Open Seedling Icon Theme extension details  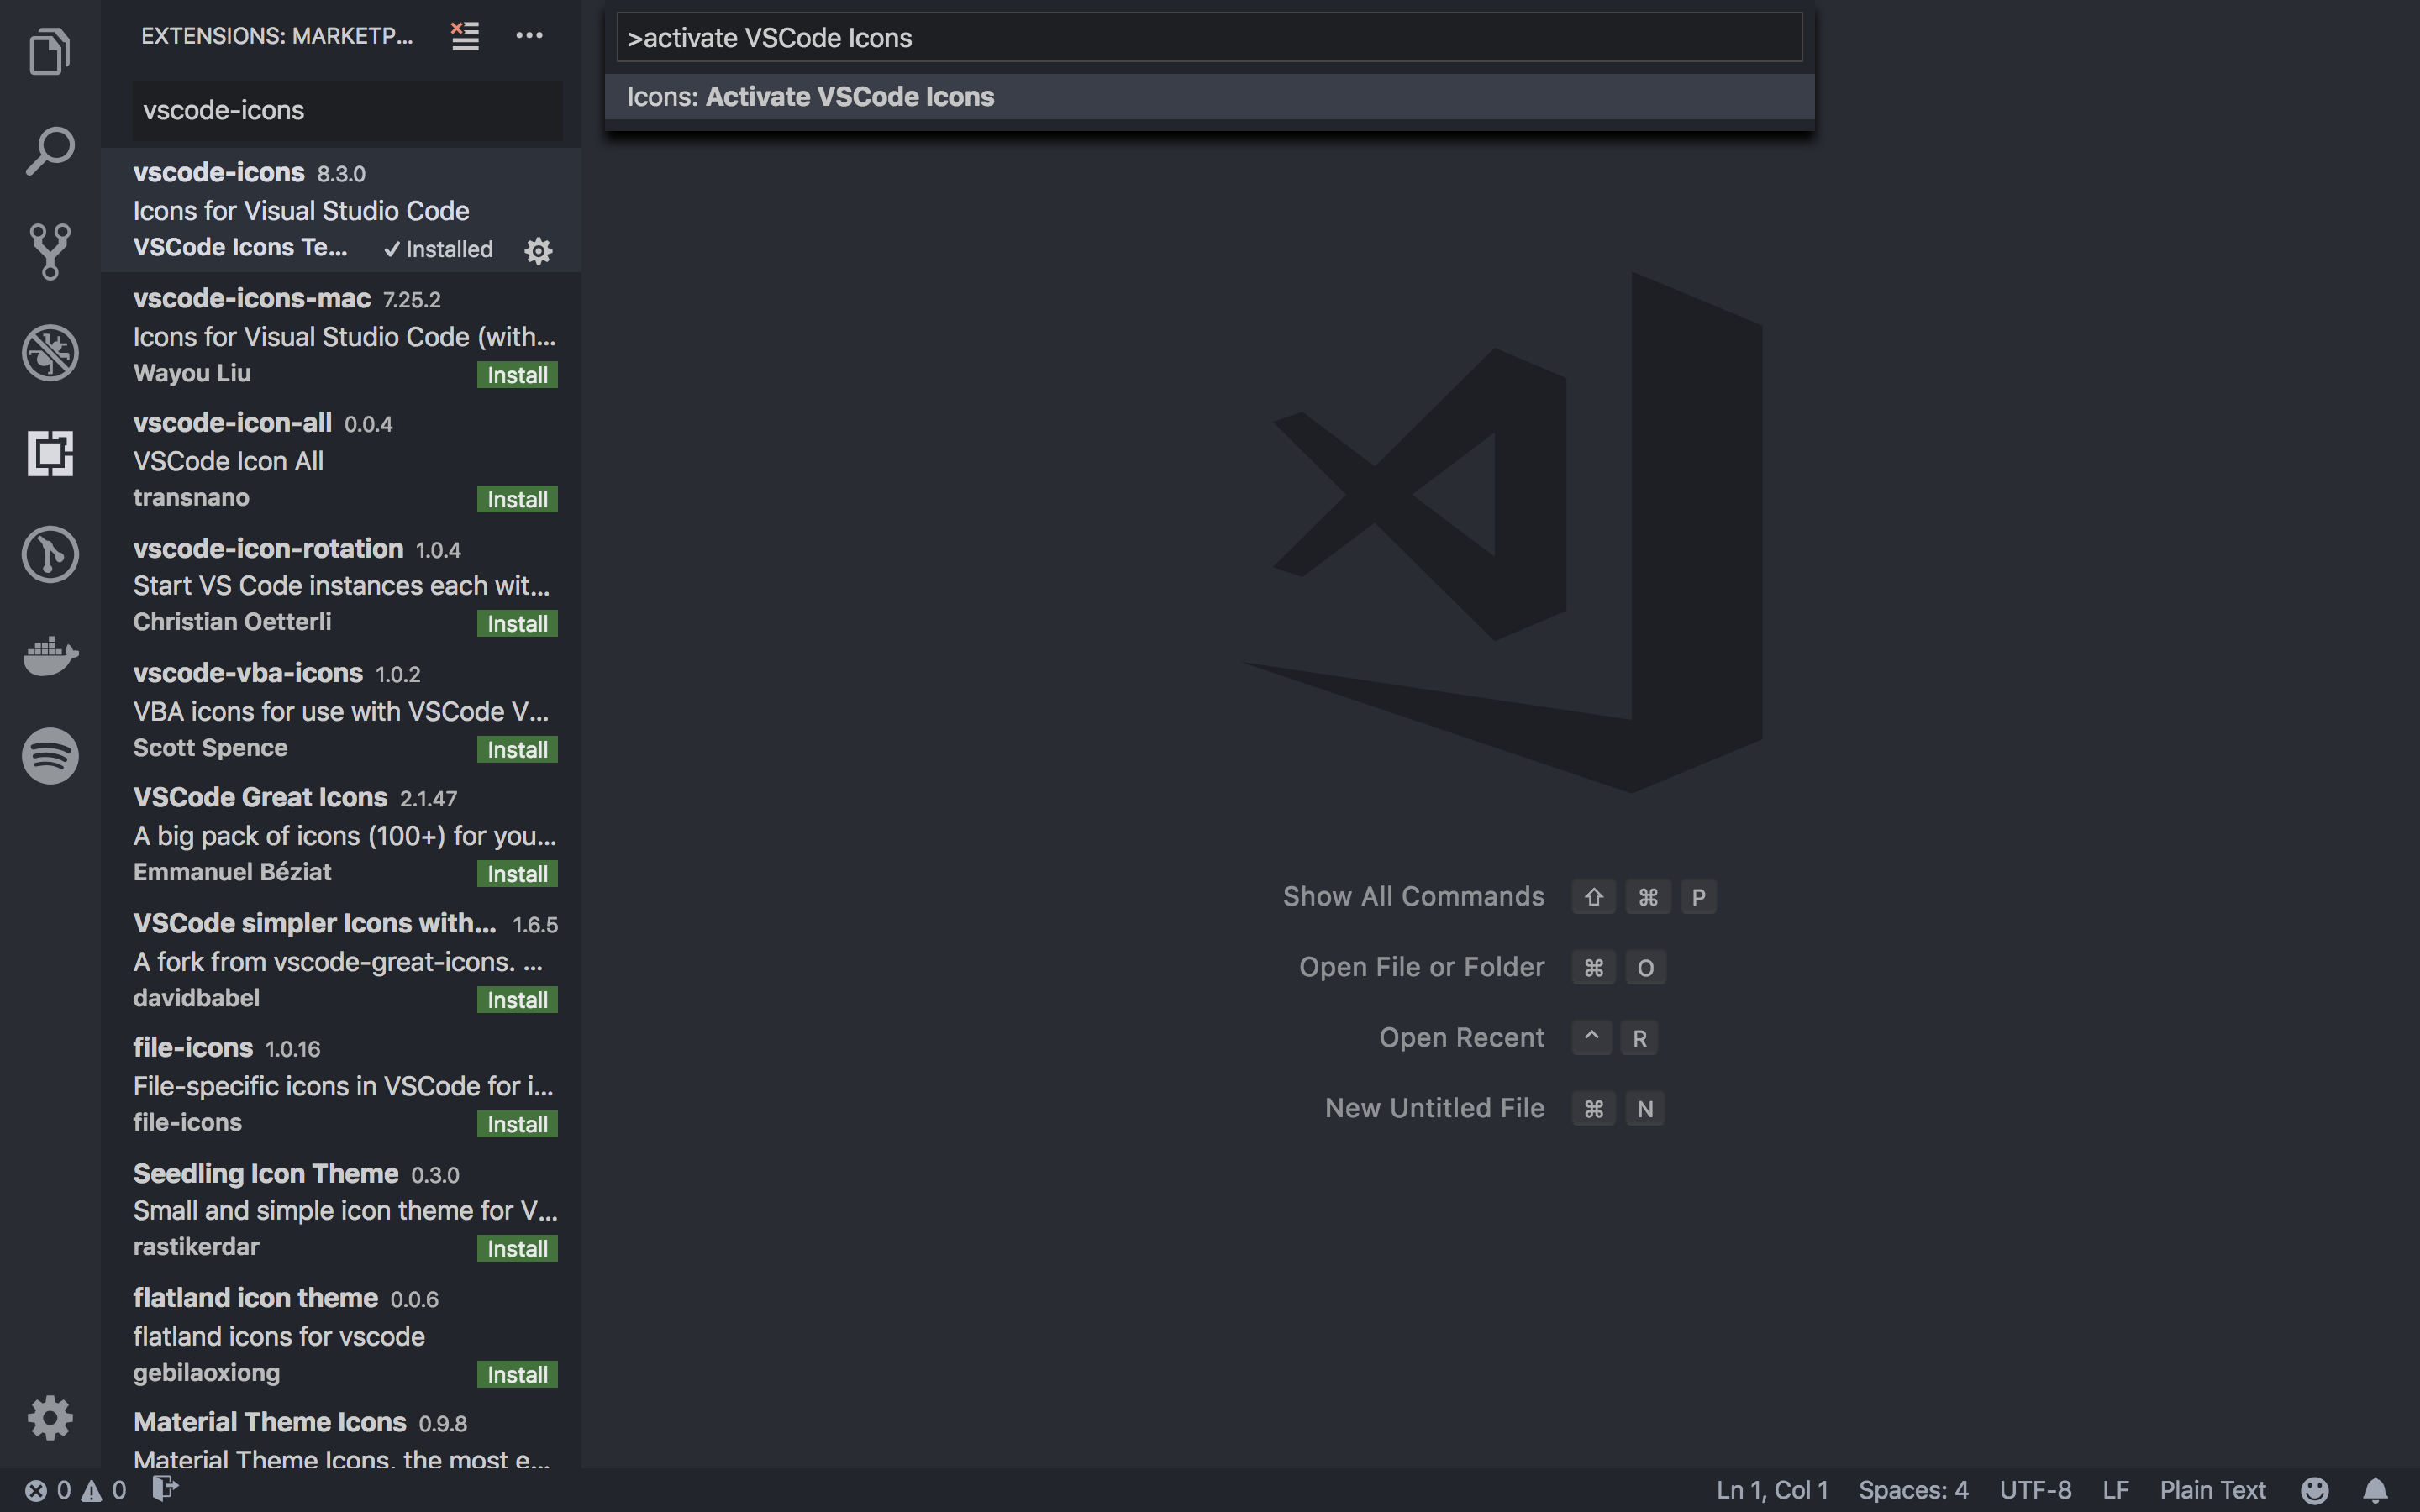tap(341, 1210)
